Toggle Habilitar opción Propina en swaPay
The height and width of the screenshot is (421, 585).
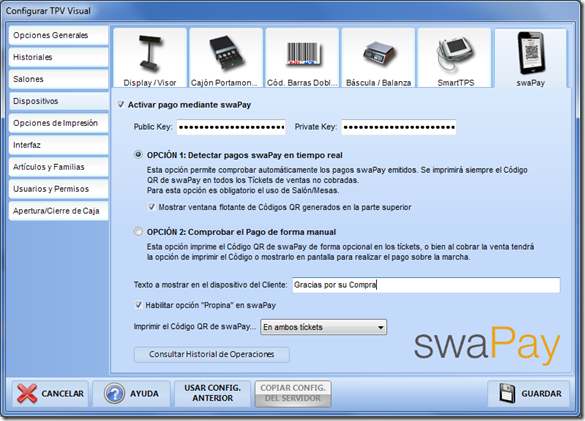[138, 305]
